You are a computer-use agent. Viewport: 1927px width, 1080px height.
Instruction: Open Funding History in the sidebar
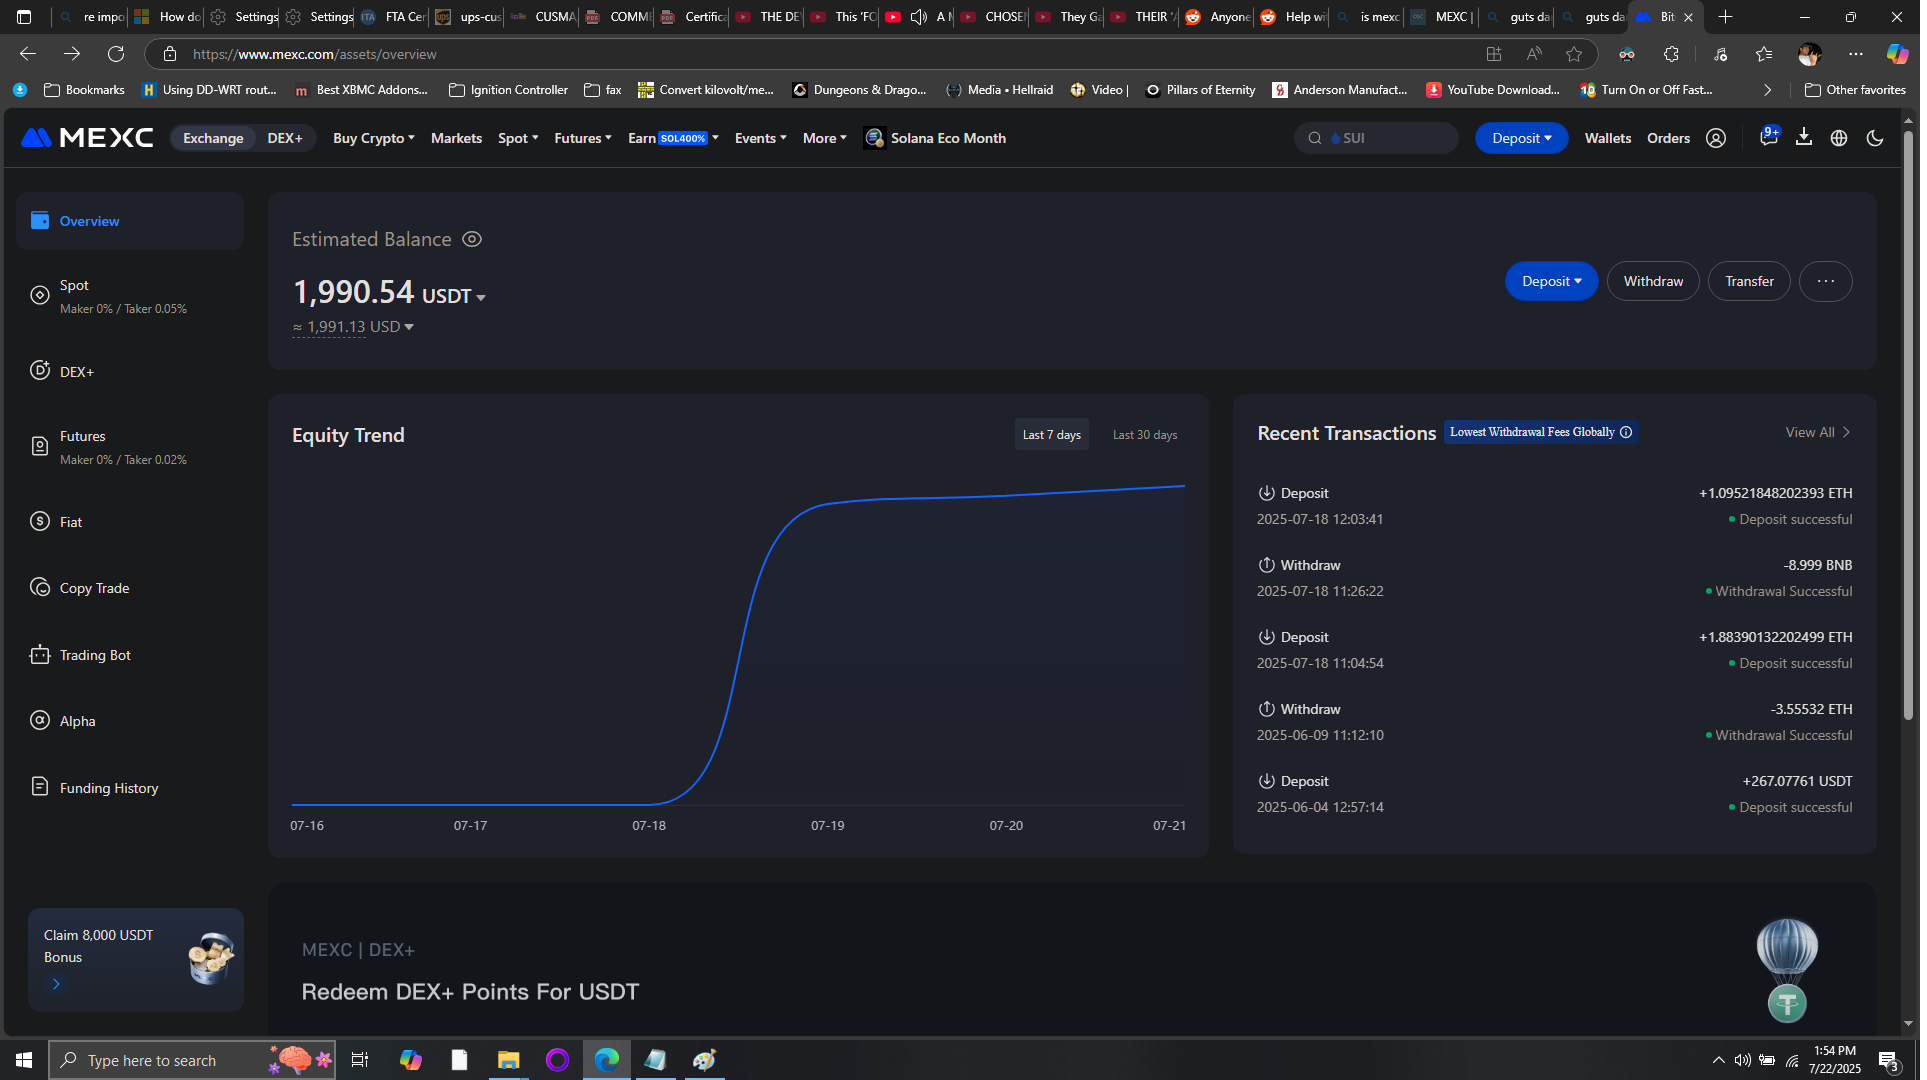click(x=130, y=788)
